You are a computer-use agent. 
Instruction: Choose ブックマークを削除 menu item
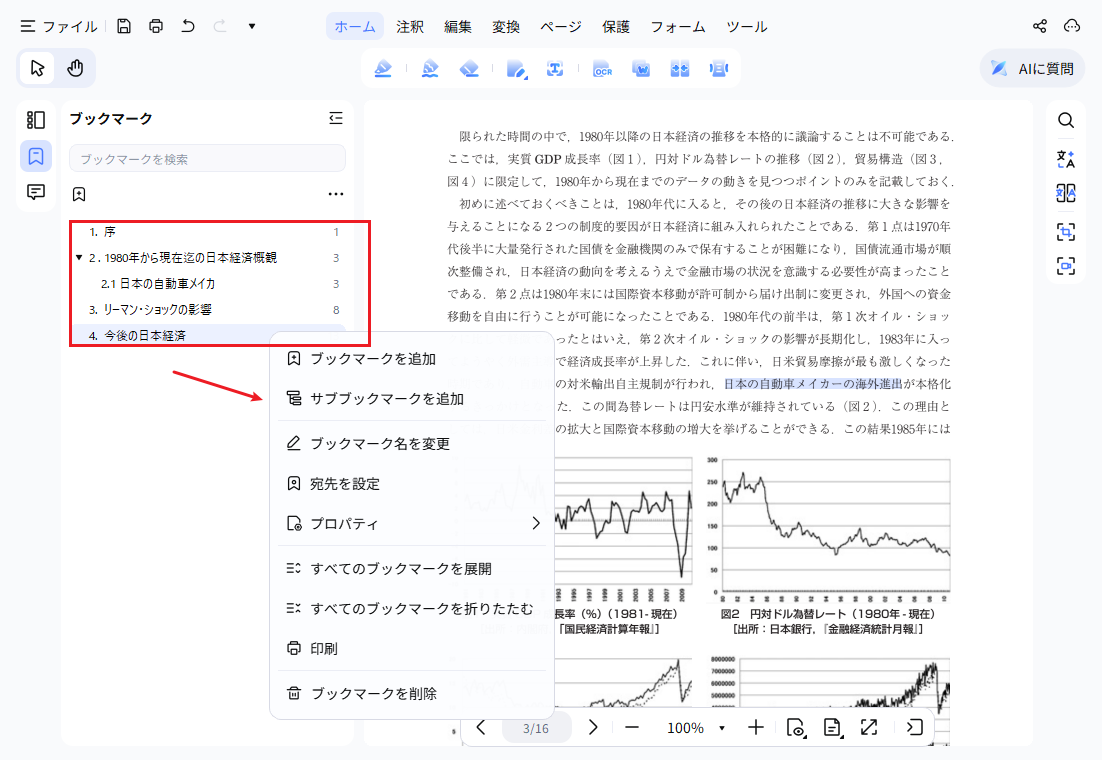click(411, 693)
